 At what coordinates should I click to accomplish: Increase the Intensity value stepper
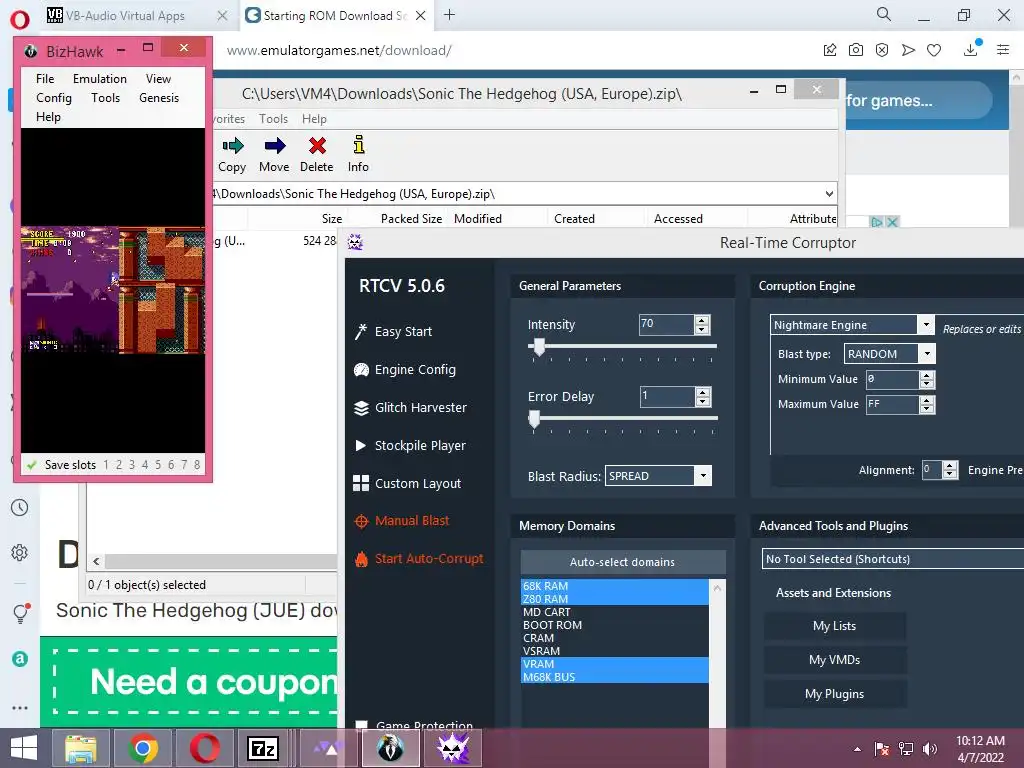point(702,320)
